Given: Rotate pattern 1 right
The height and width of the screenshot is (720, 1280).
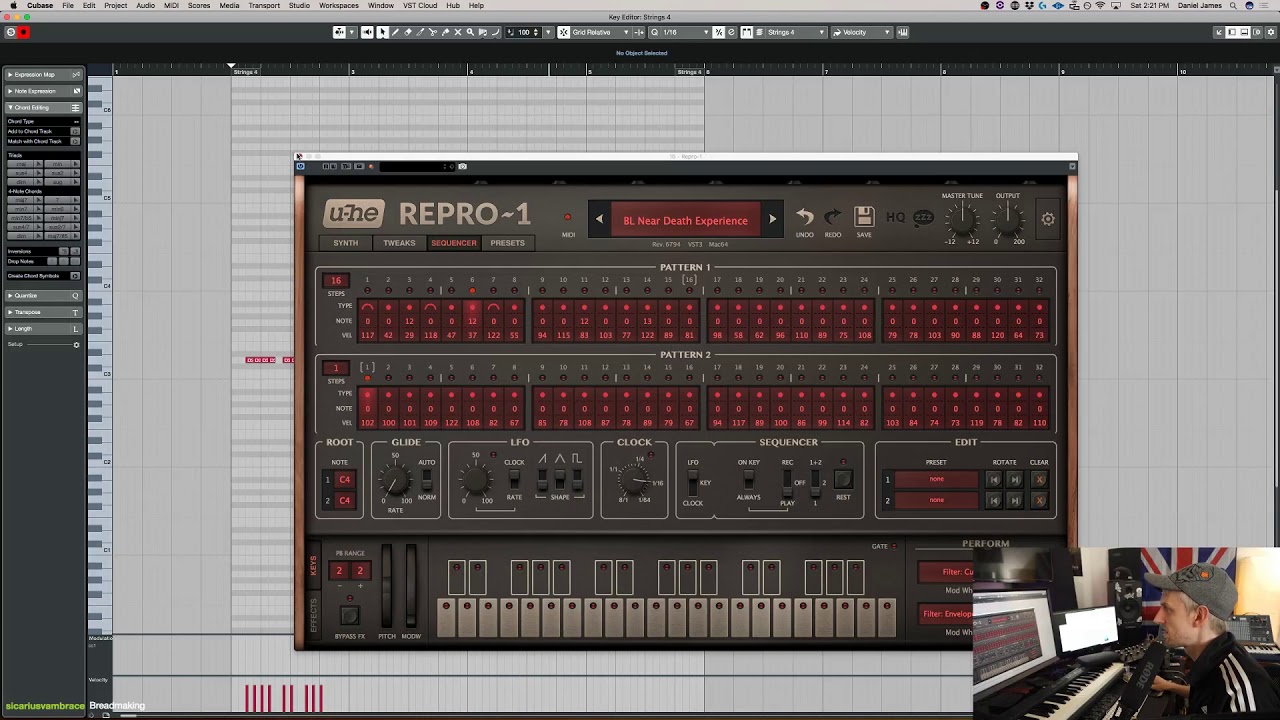Looking at the screenshot, I should (1015, 480).
